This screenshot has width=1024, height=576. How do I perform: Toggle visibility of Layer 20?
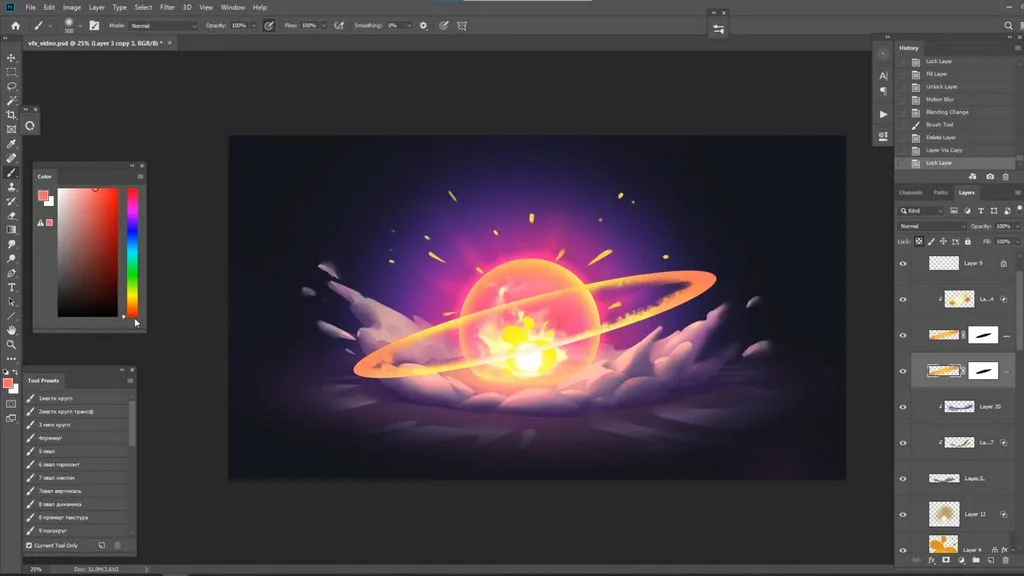(x=903, y=407)
